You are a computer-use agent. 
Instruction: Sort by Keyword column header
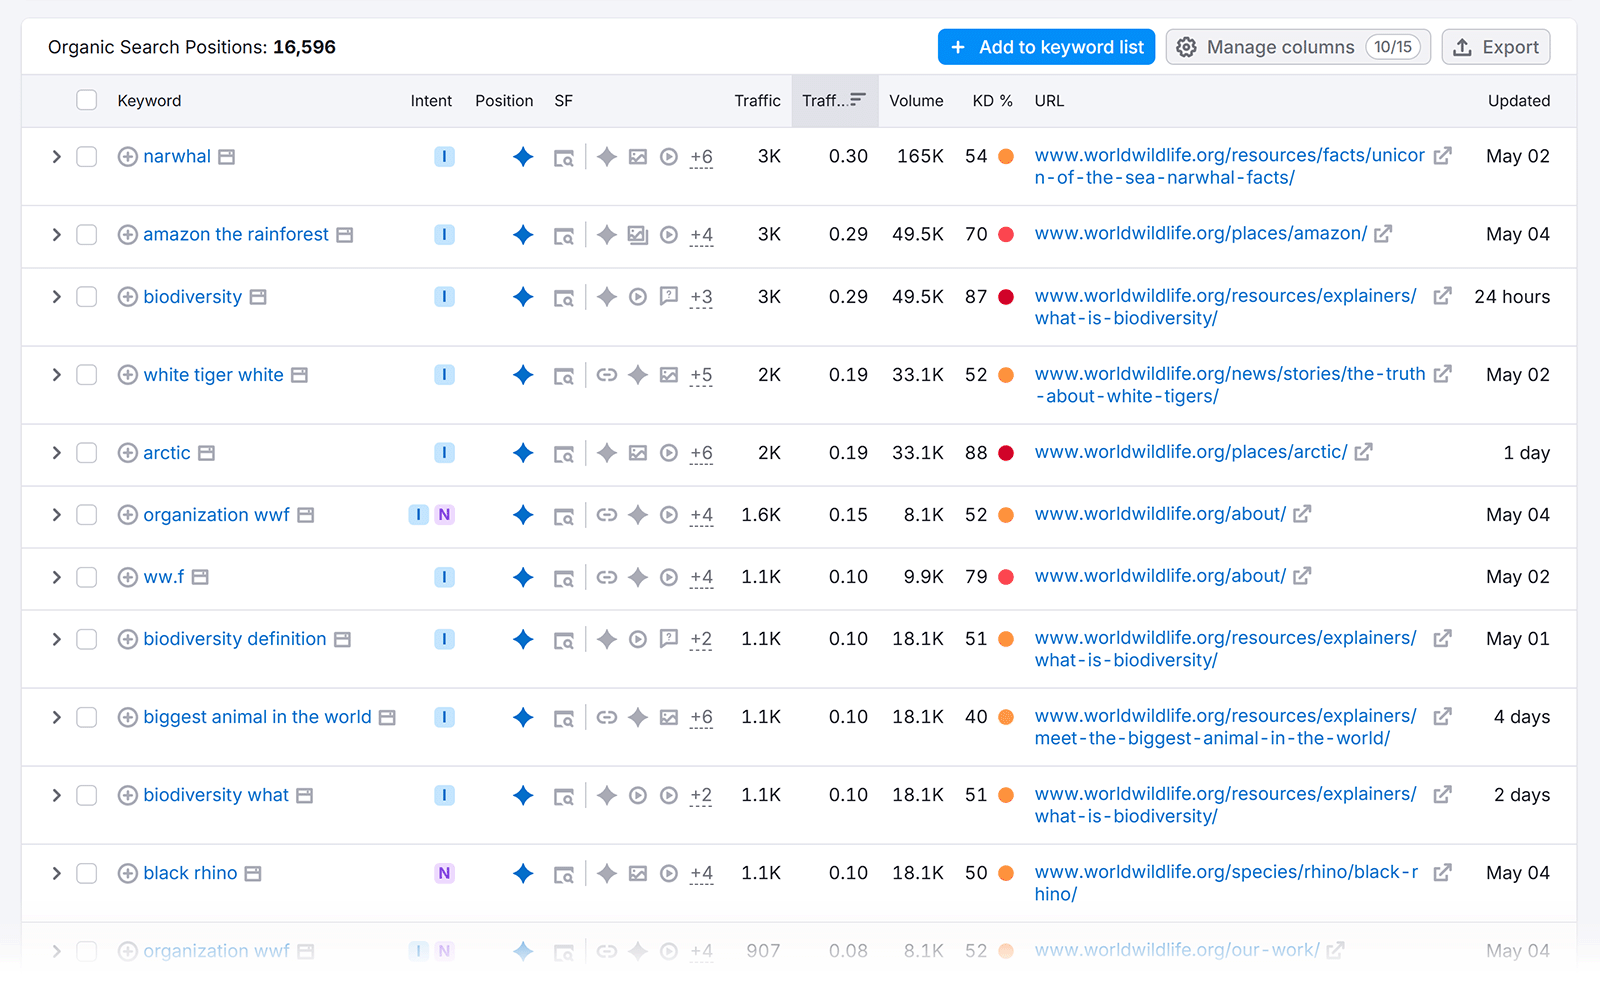[x=149, y=101]
